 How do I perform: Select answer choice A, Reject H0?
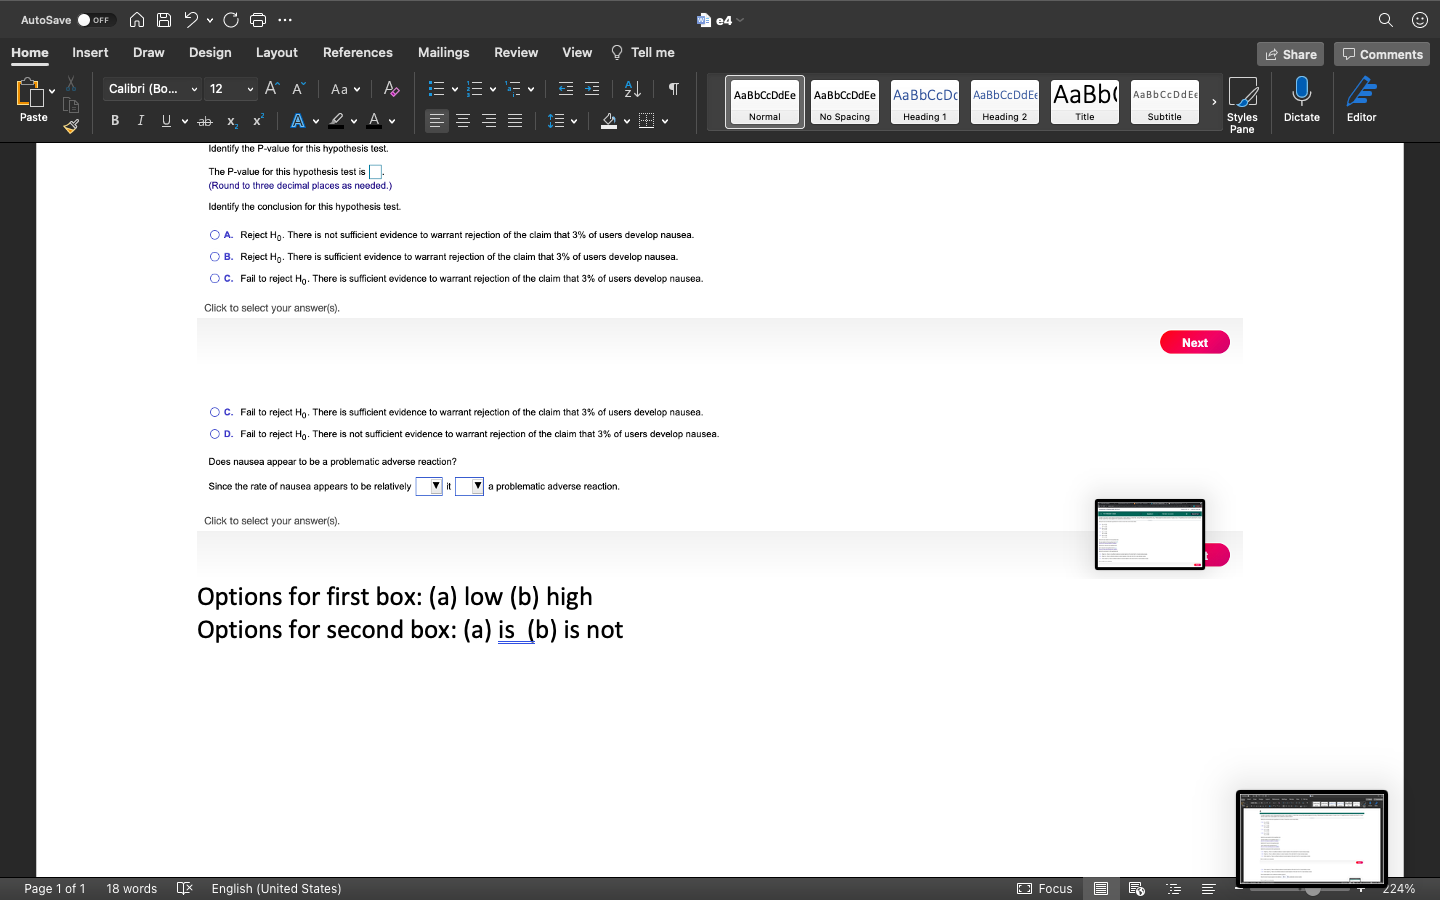click(215, 234)
